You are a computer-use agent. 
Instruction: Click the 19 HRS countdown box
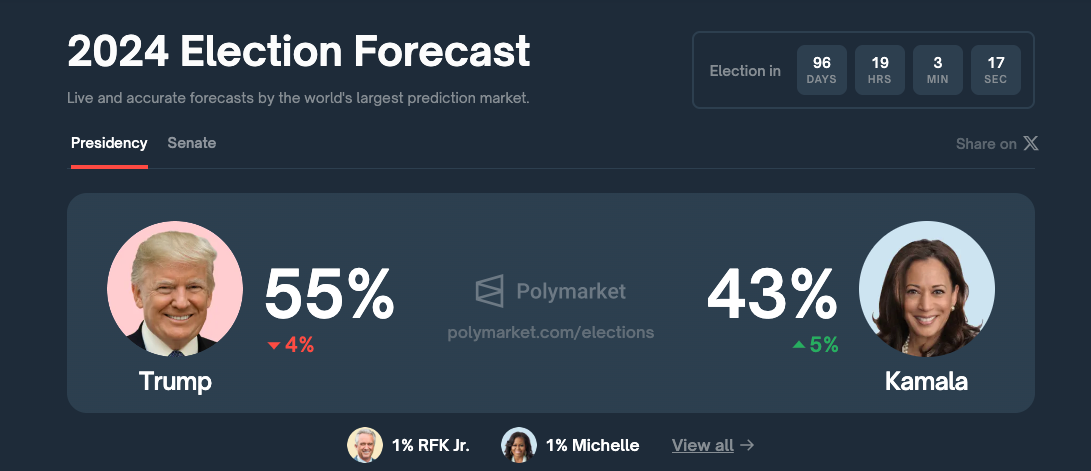879,70
